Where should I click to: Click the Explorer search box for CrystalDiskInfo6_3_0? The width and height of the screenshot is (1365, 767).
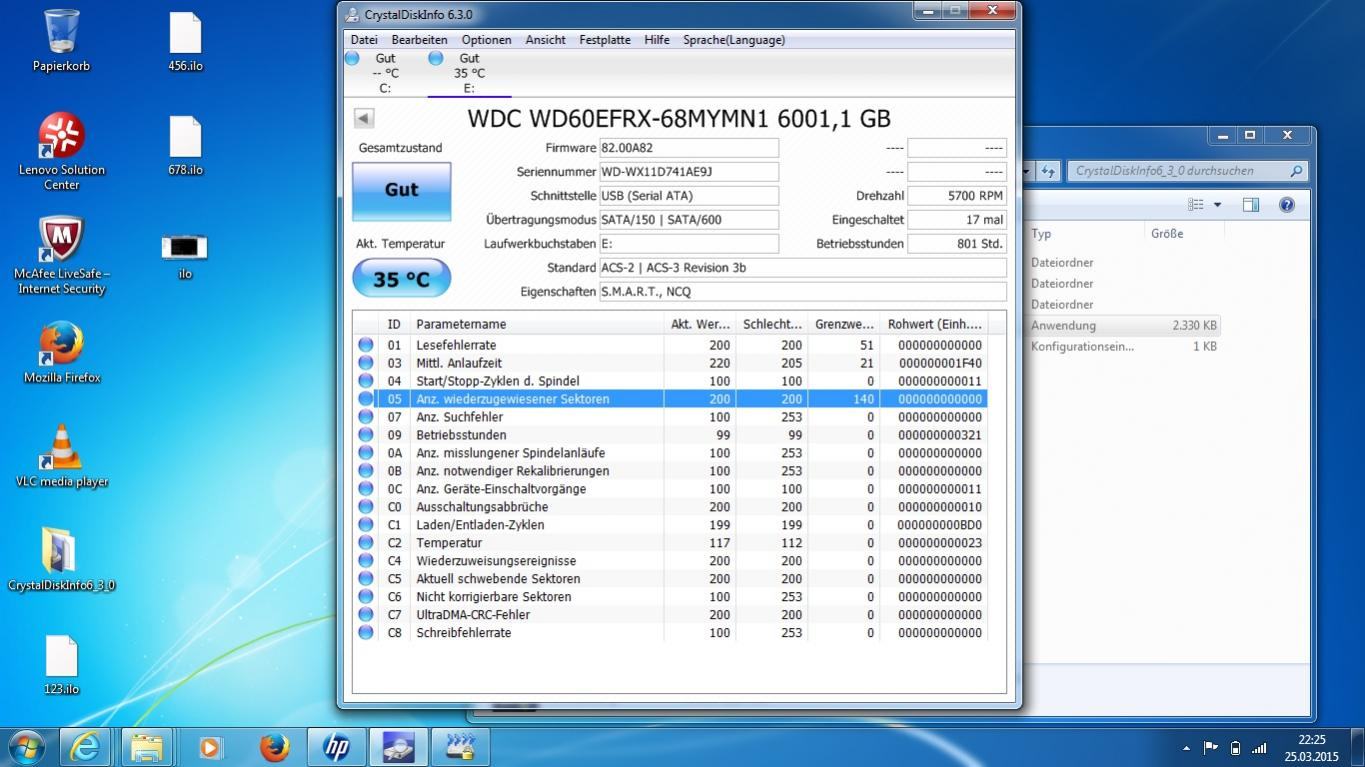[1187, 171]
